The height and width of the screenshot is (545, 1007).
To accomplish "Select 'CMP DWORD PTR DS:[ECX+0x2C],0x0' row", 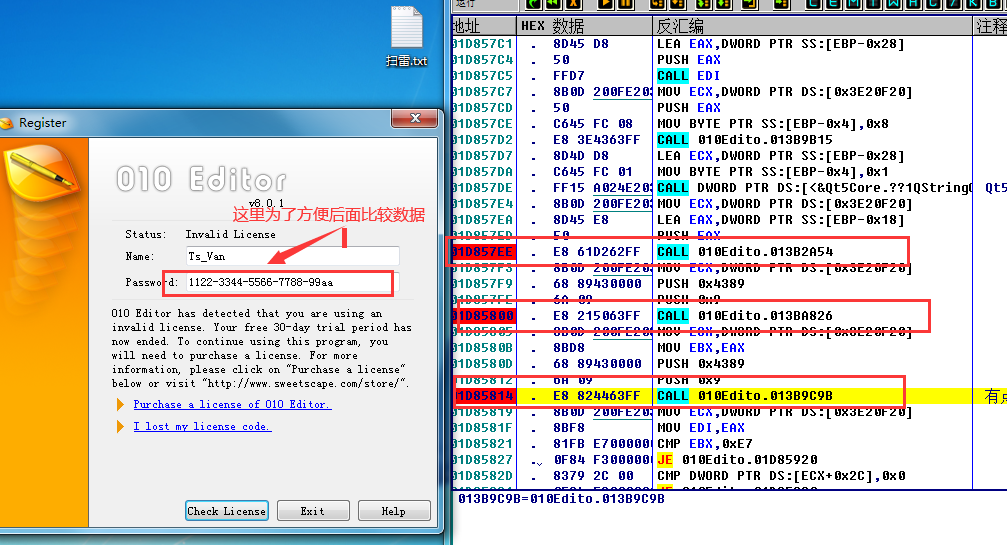I will tap(781, 476).
